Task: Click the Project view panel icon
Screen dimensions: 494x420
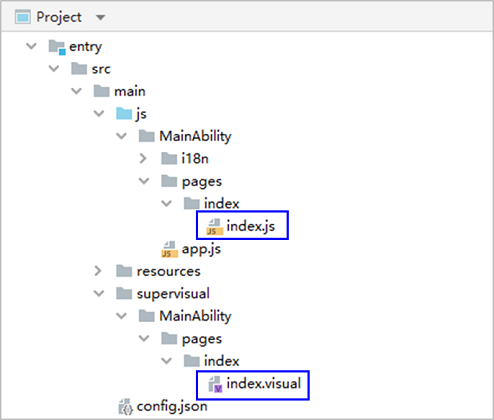Action: [23, 17]
